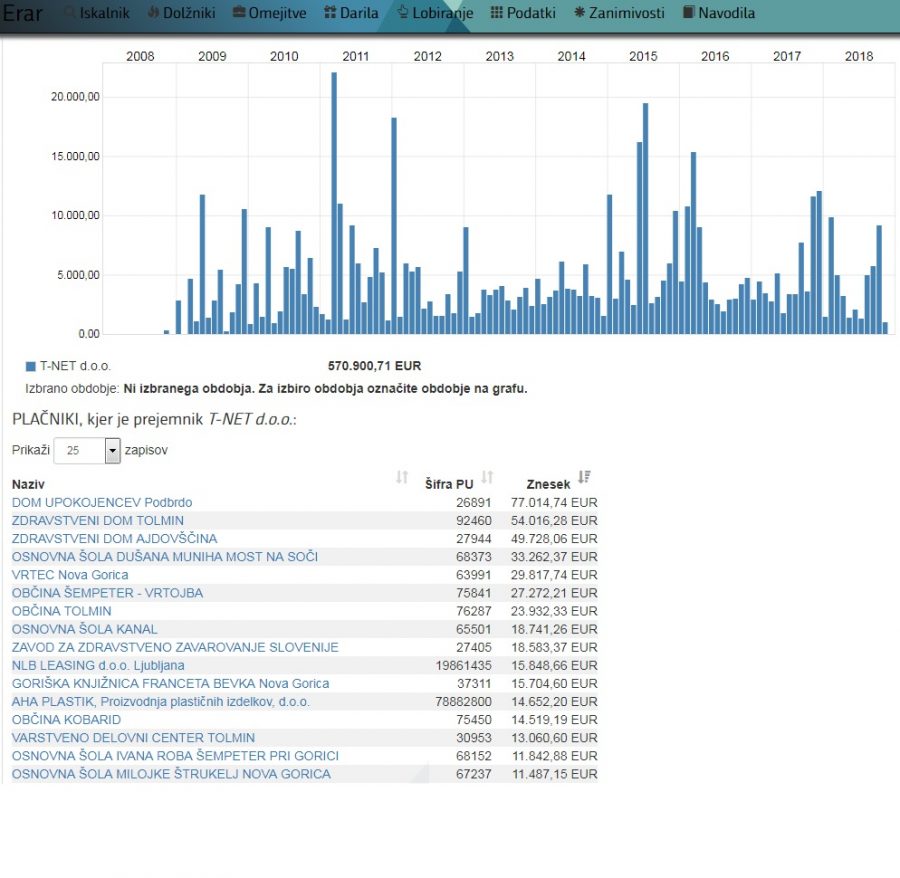
Task: Open OSNOVNA ŠOLA IVANA ROBA ŠEMPETER link
Action: point(175,756)
